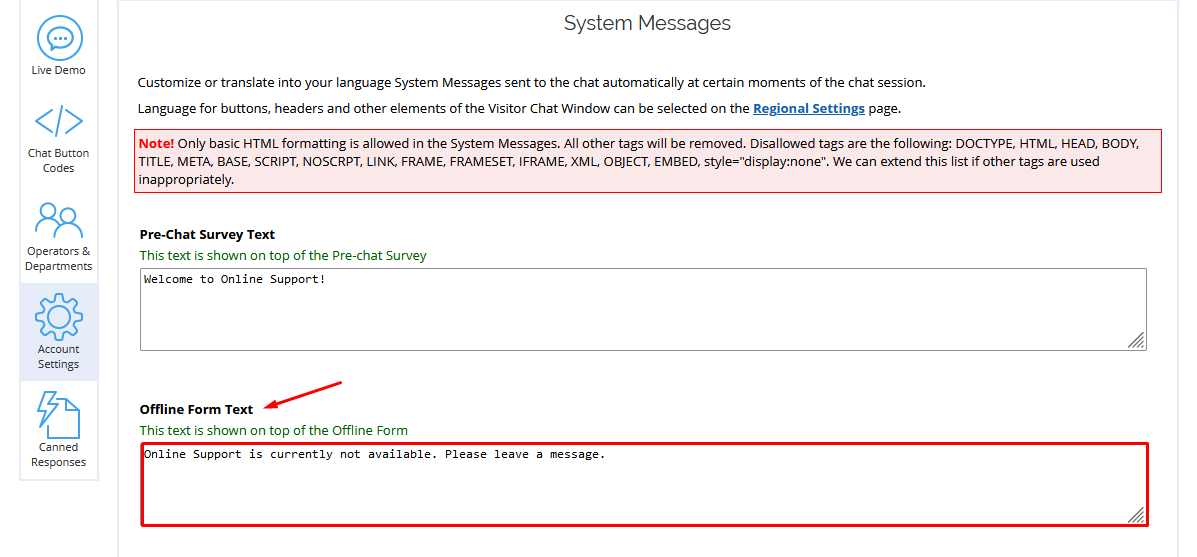Select the Account Settings gear icon
Viewport: 1197px width, 557px height.
[x=58, y=316]
